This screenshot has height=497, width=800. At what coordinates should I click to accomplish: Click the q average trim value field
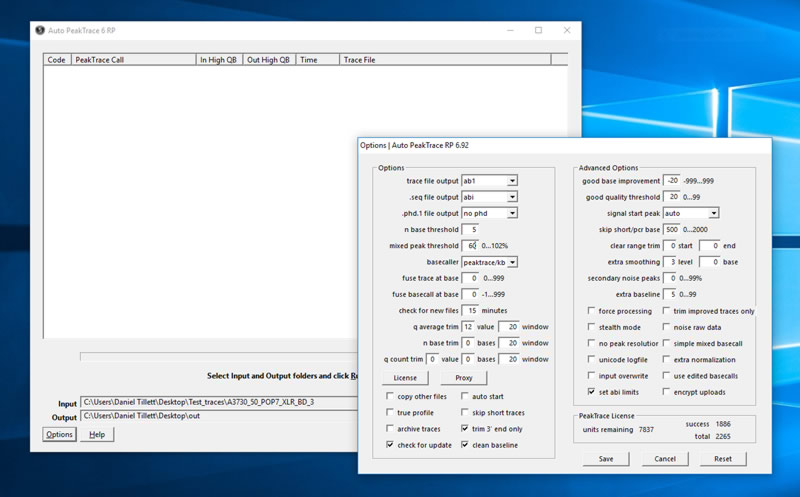pos(468,327)
